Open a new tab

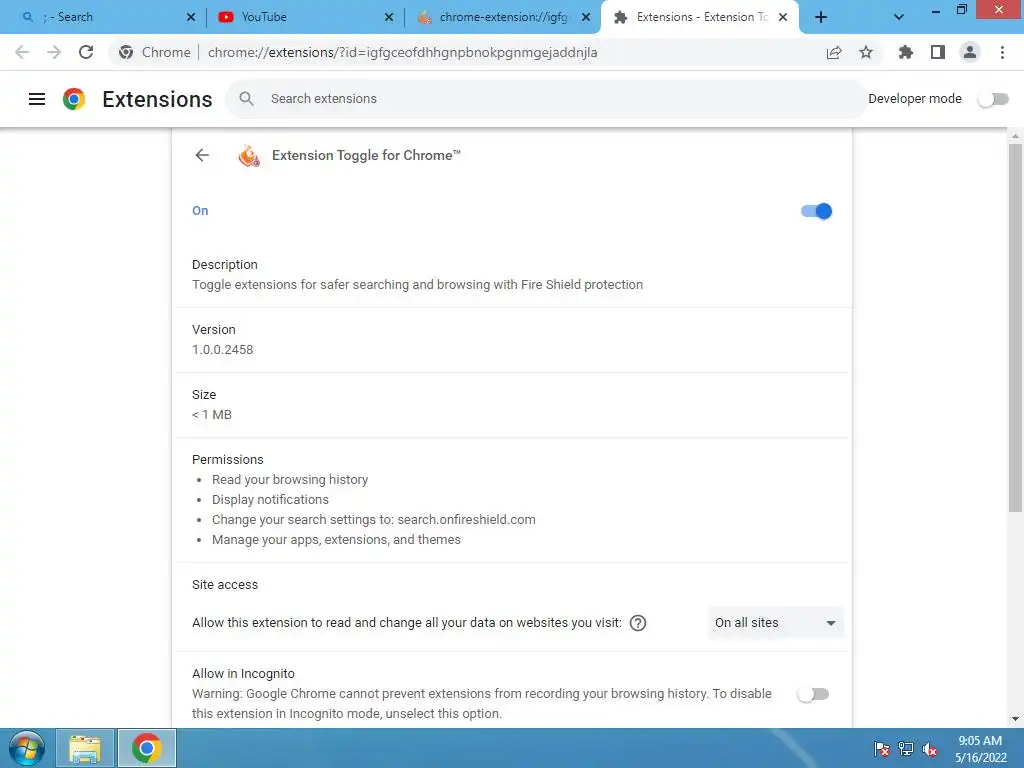click(821, 17)
